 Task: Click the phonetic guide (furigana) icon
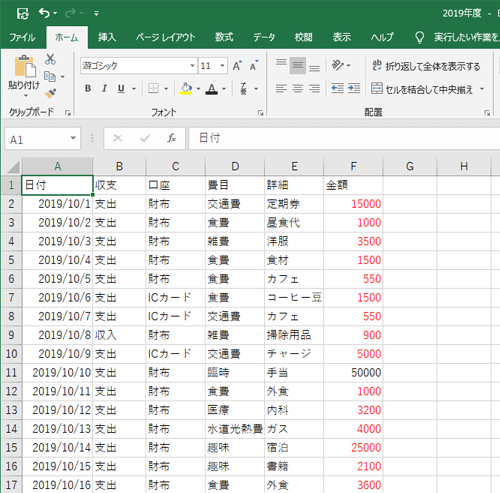[x=244, y=89]
